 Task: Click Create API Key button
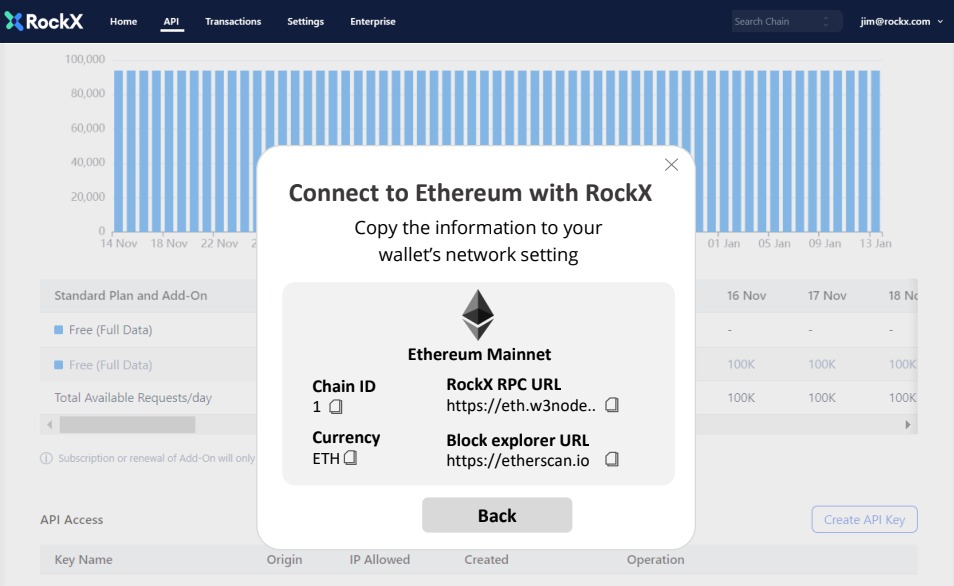tap(864, 520)
